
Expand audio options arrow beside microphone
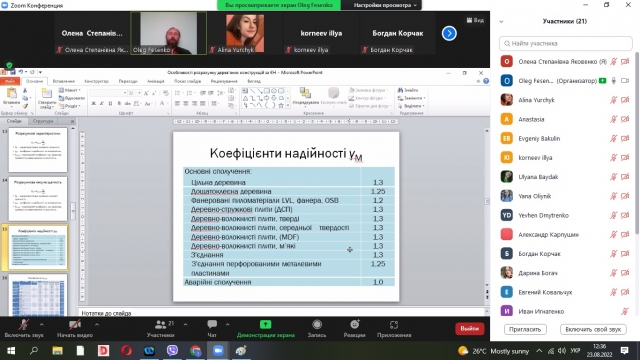pos(42,325)
